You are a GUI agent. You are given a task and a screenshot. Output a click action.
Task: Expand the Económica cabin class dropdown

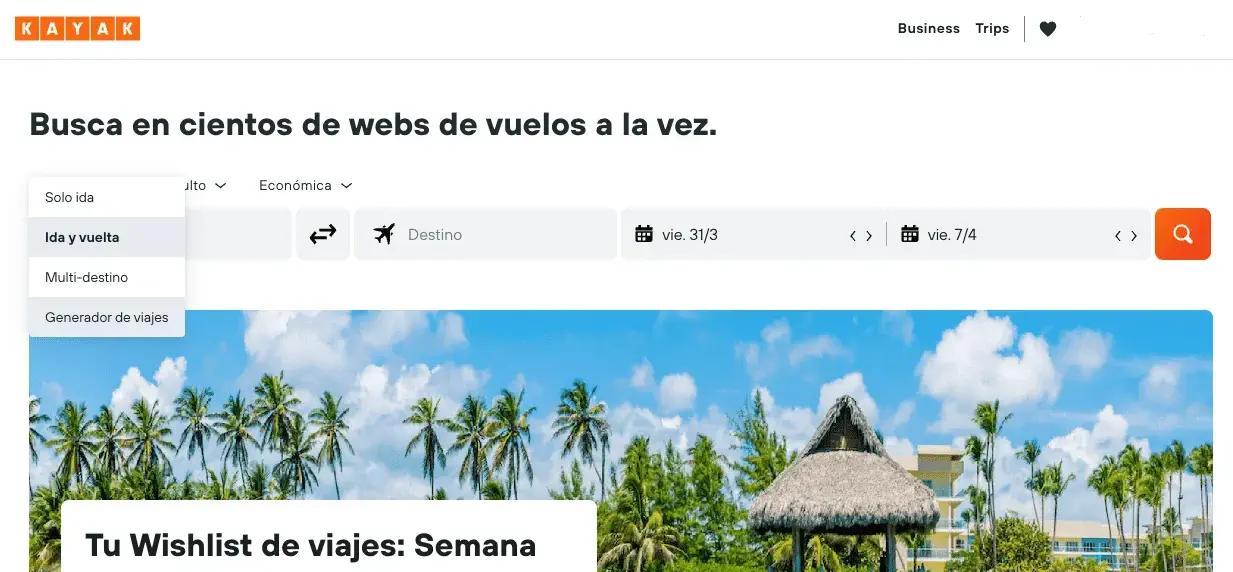[x=305, y=185]
